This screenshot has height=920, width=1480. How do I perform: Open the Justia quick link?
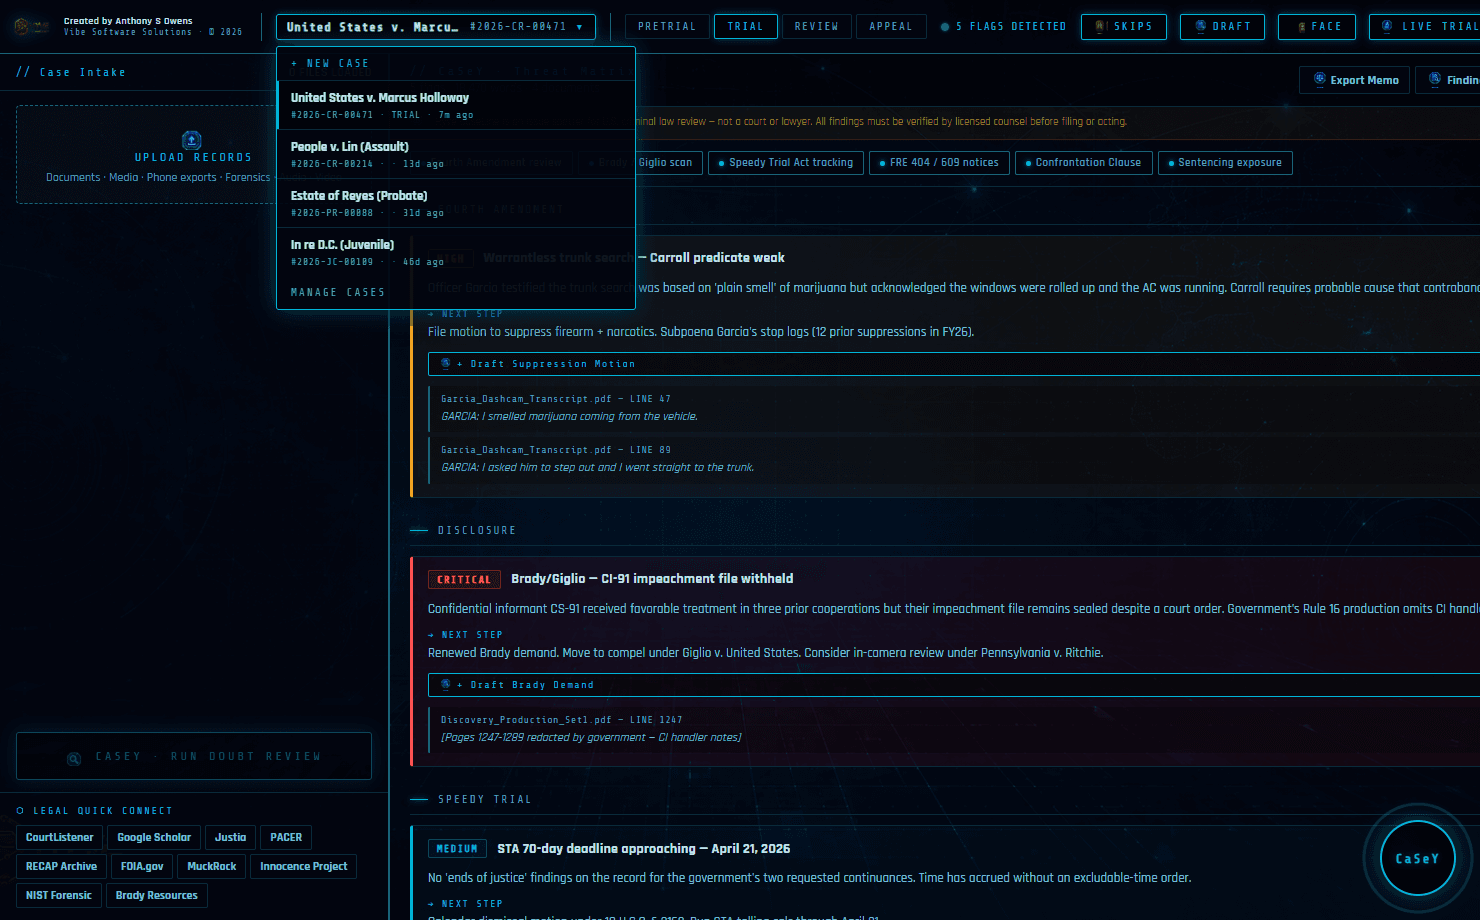click(x=230, y=838)
